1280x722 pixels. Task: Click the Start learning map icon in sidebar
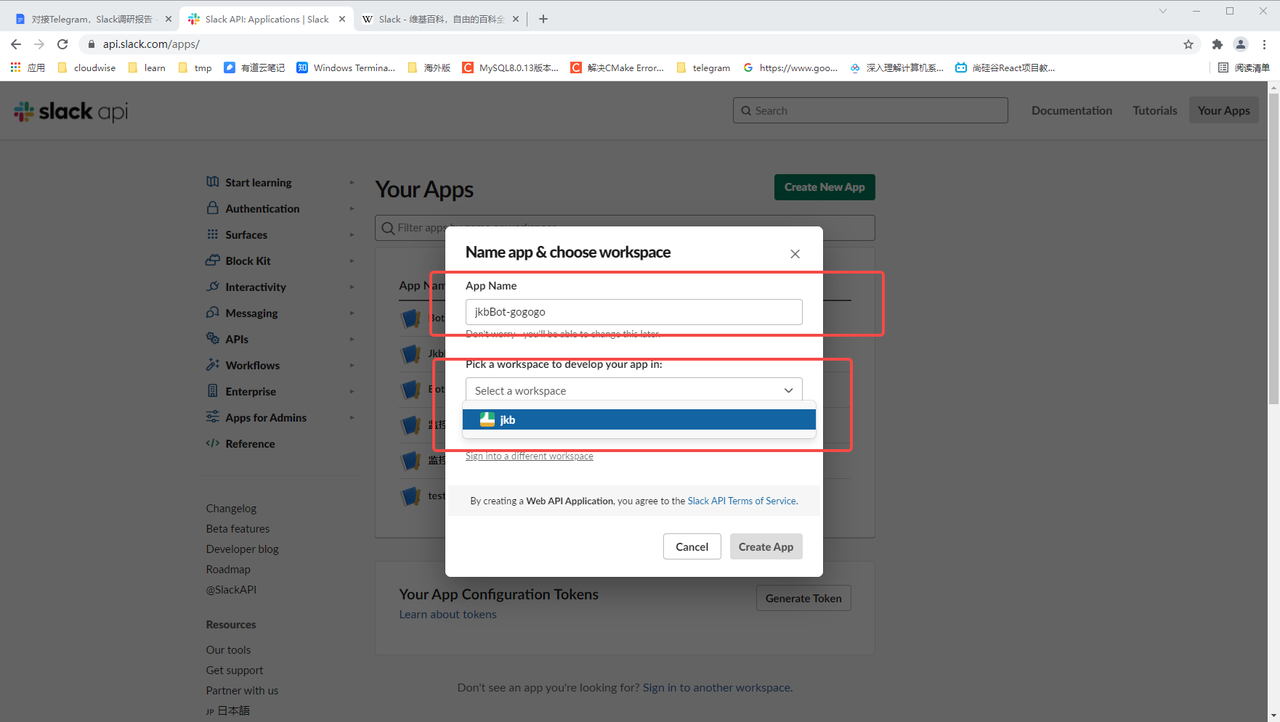(x=212, y=182)
